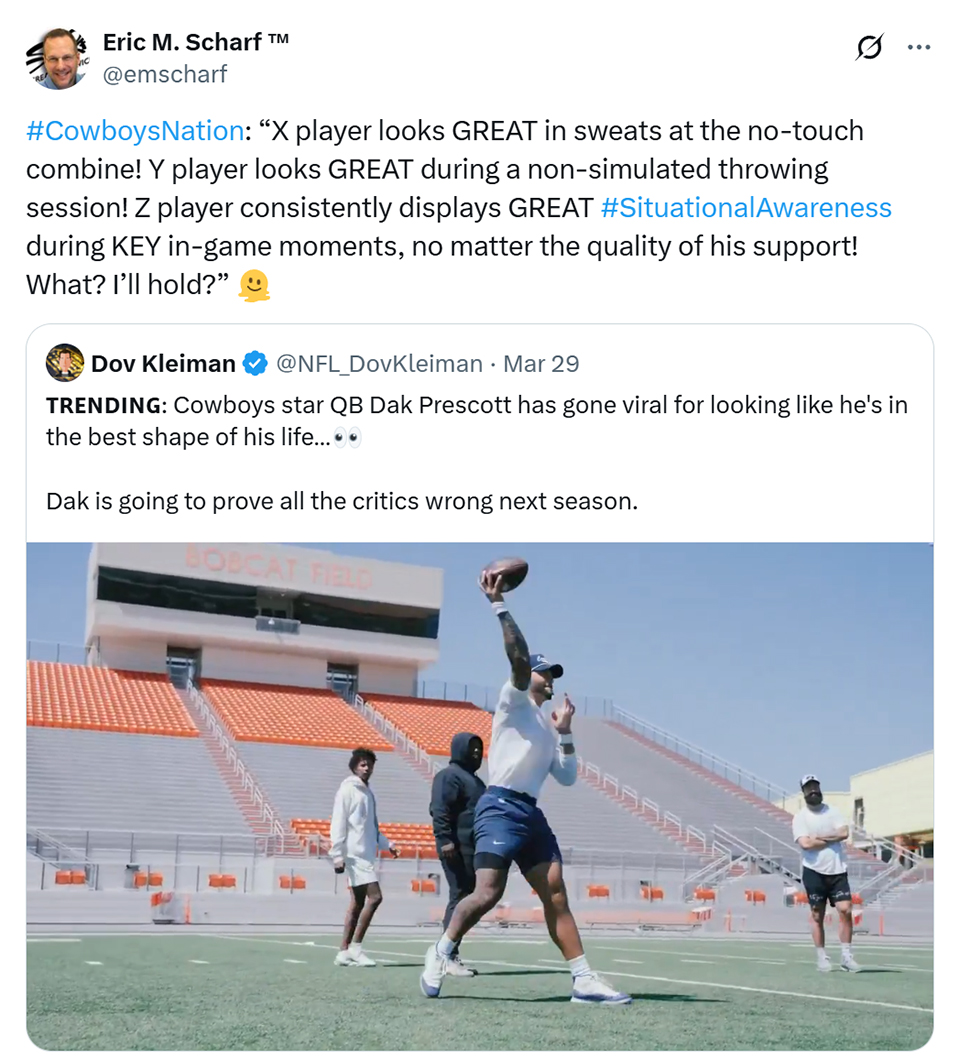Open the three-dot more options menu
This screenshot has width=960, height=1056.
pos(919,47)
